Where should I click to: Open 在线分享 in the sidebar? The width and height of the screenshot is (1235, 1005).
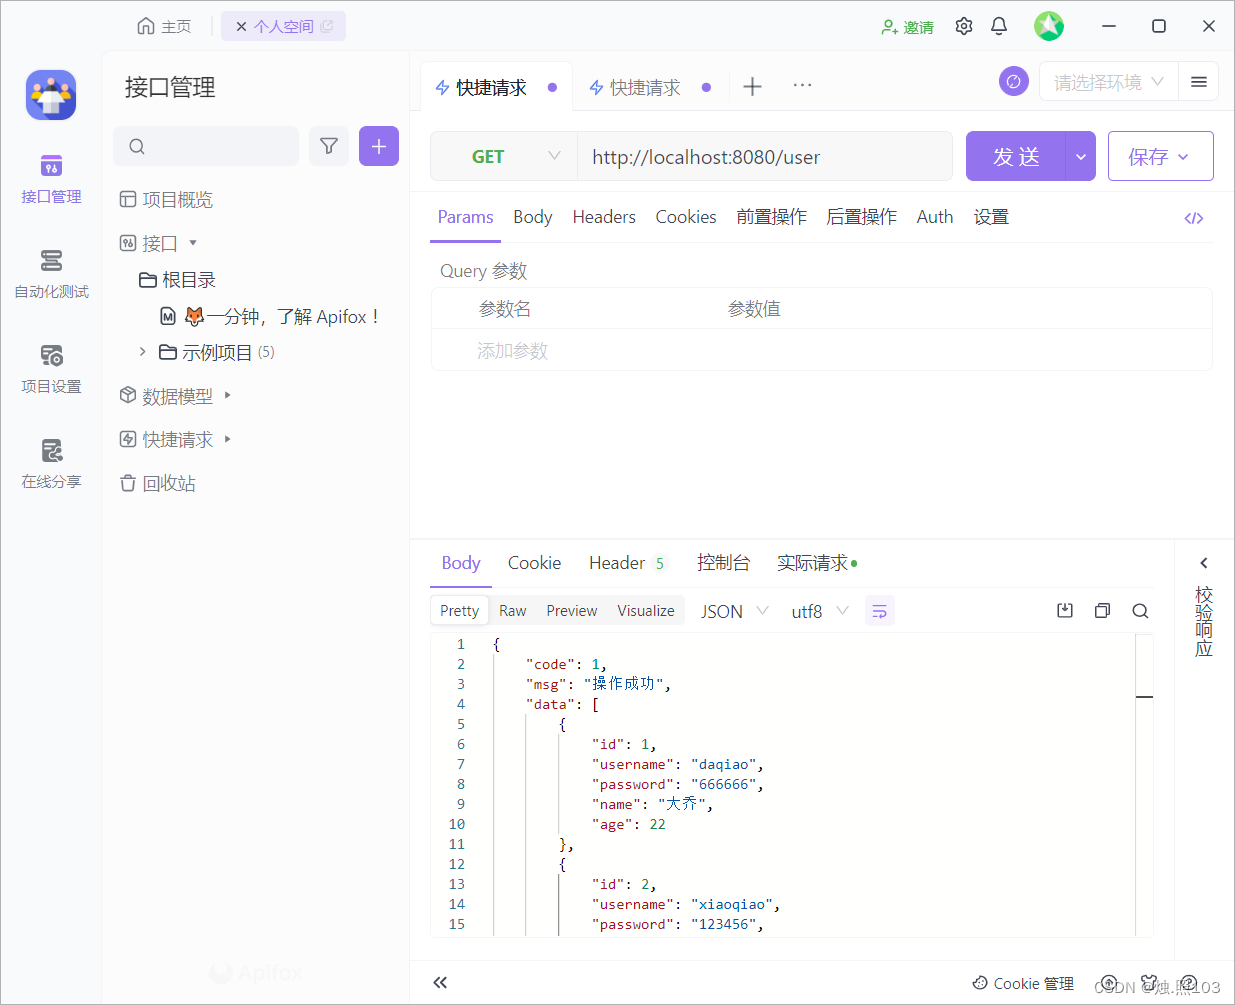(x=51, y=465)
